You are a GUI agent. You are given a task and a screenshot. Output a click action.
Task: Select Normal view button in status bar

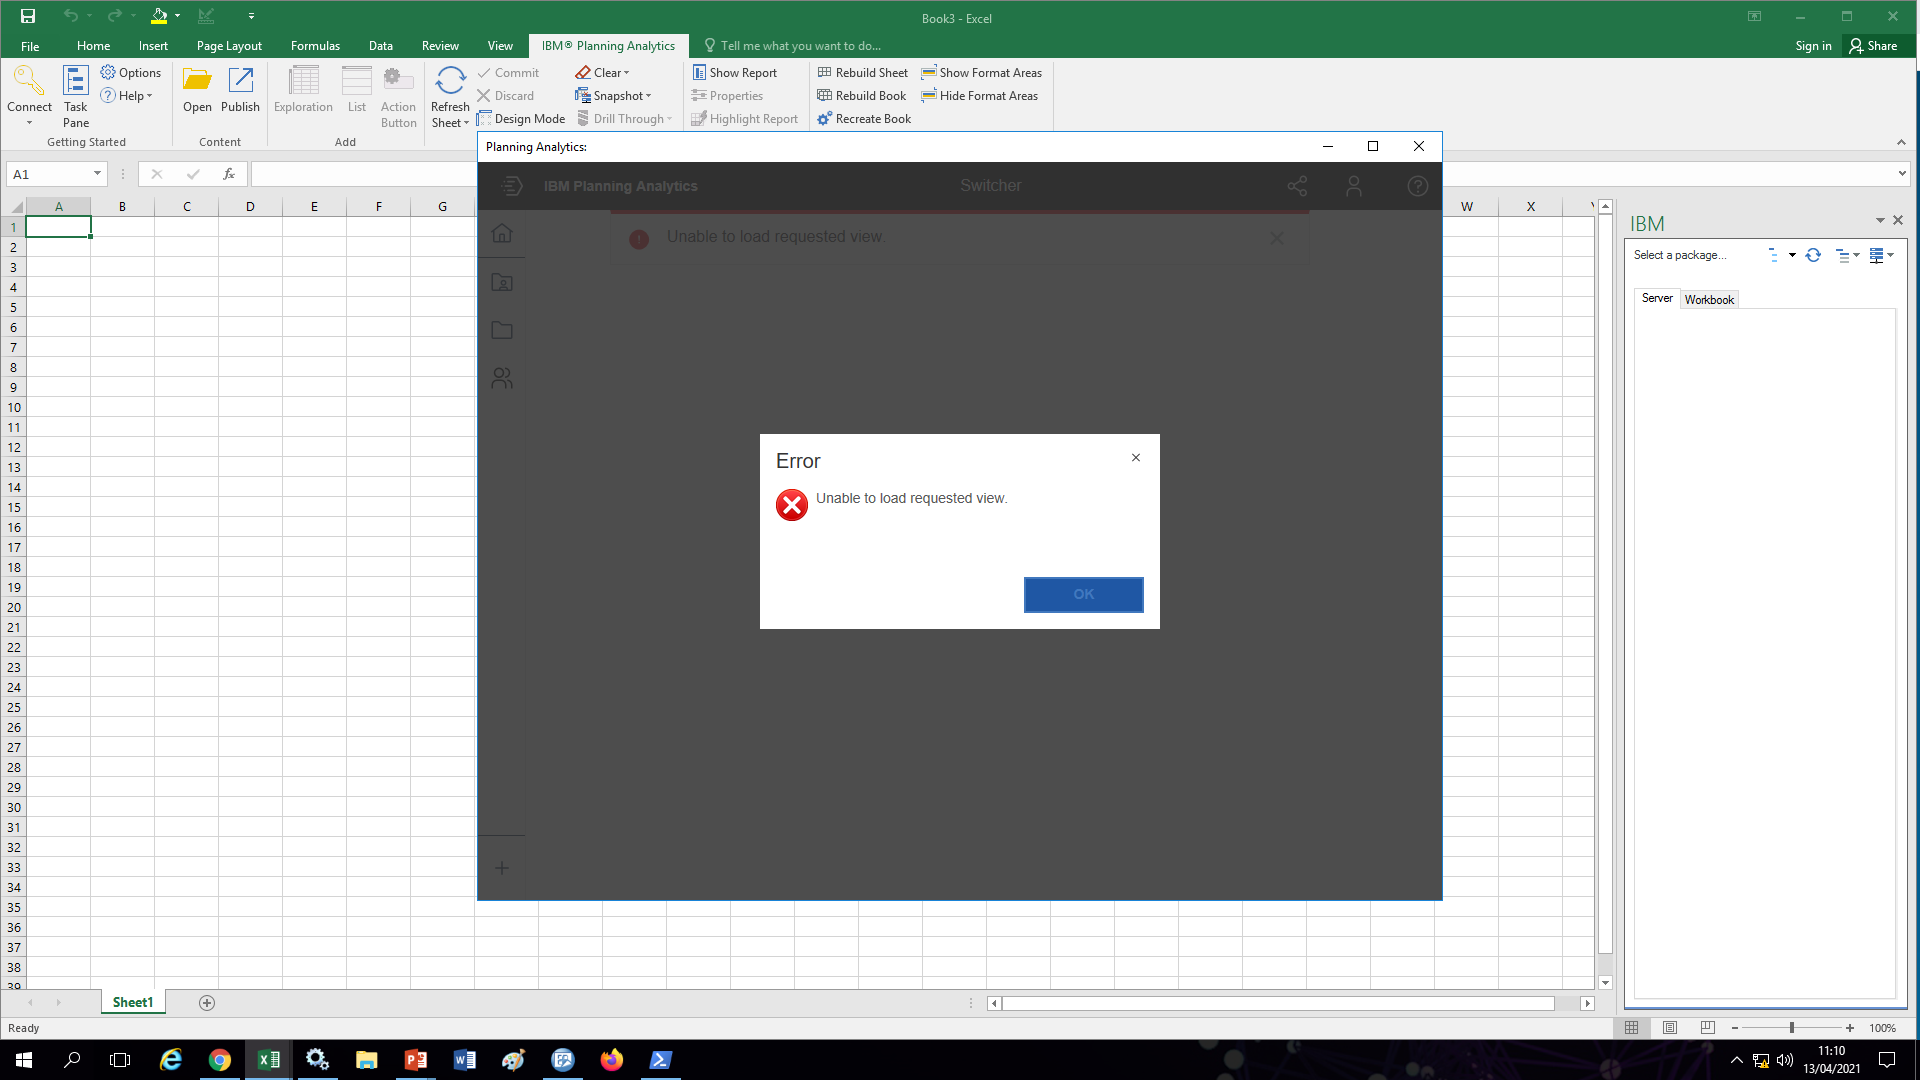[x=1631, y=1028]
